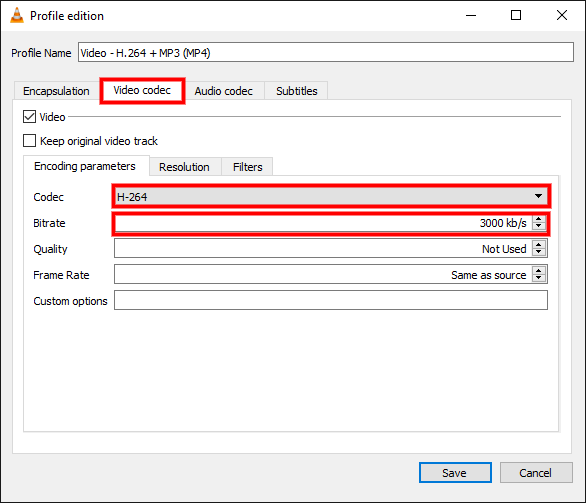Switch to the Encapsulation tab
This screenshot has width=586, height=503.
56,91
